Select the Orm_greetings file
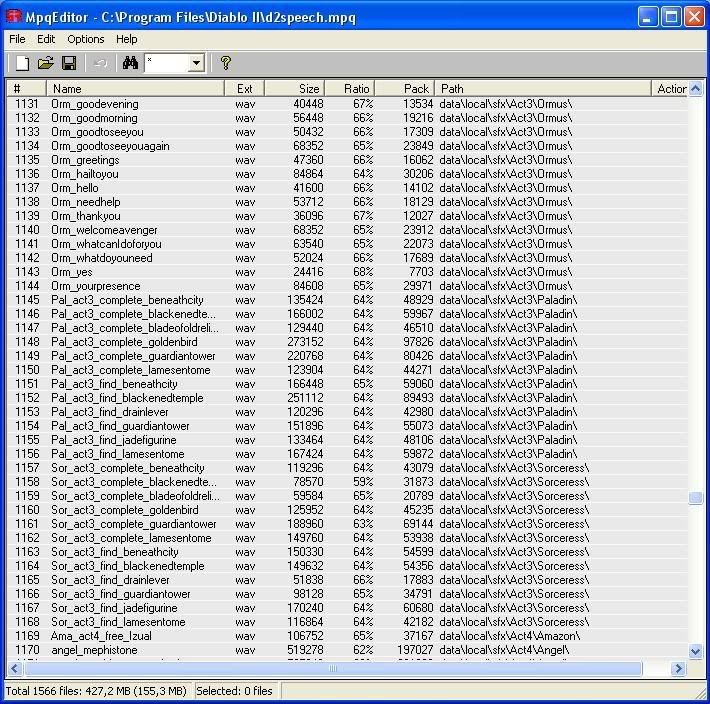710x704 pixels. point(85,160)
